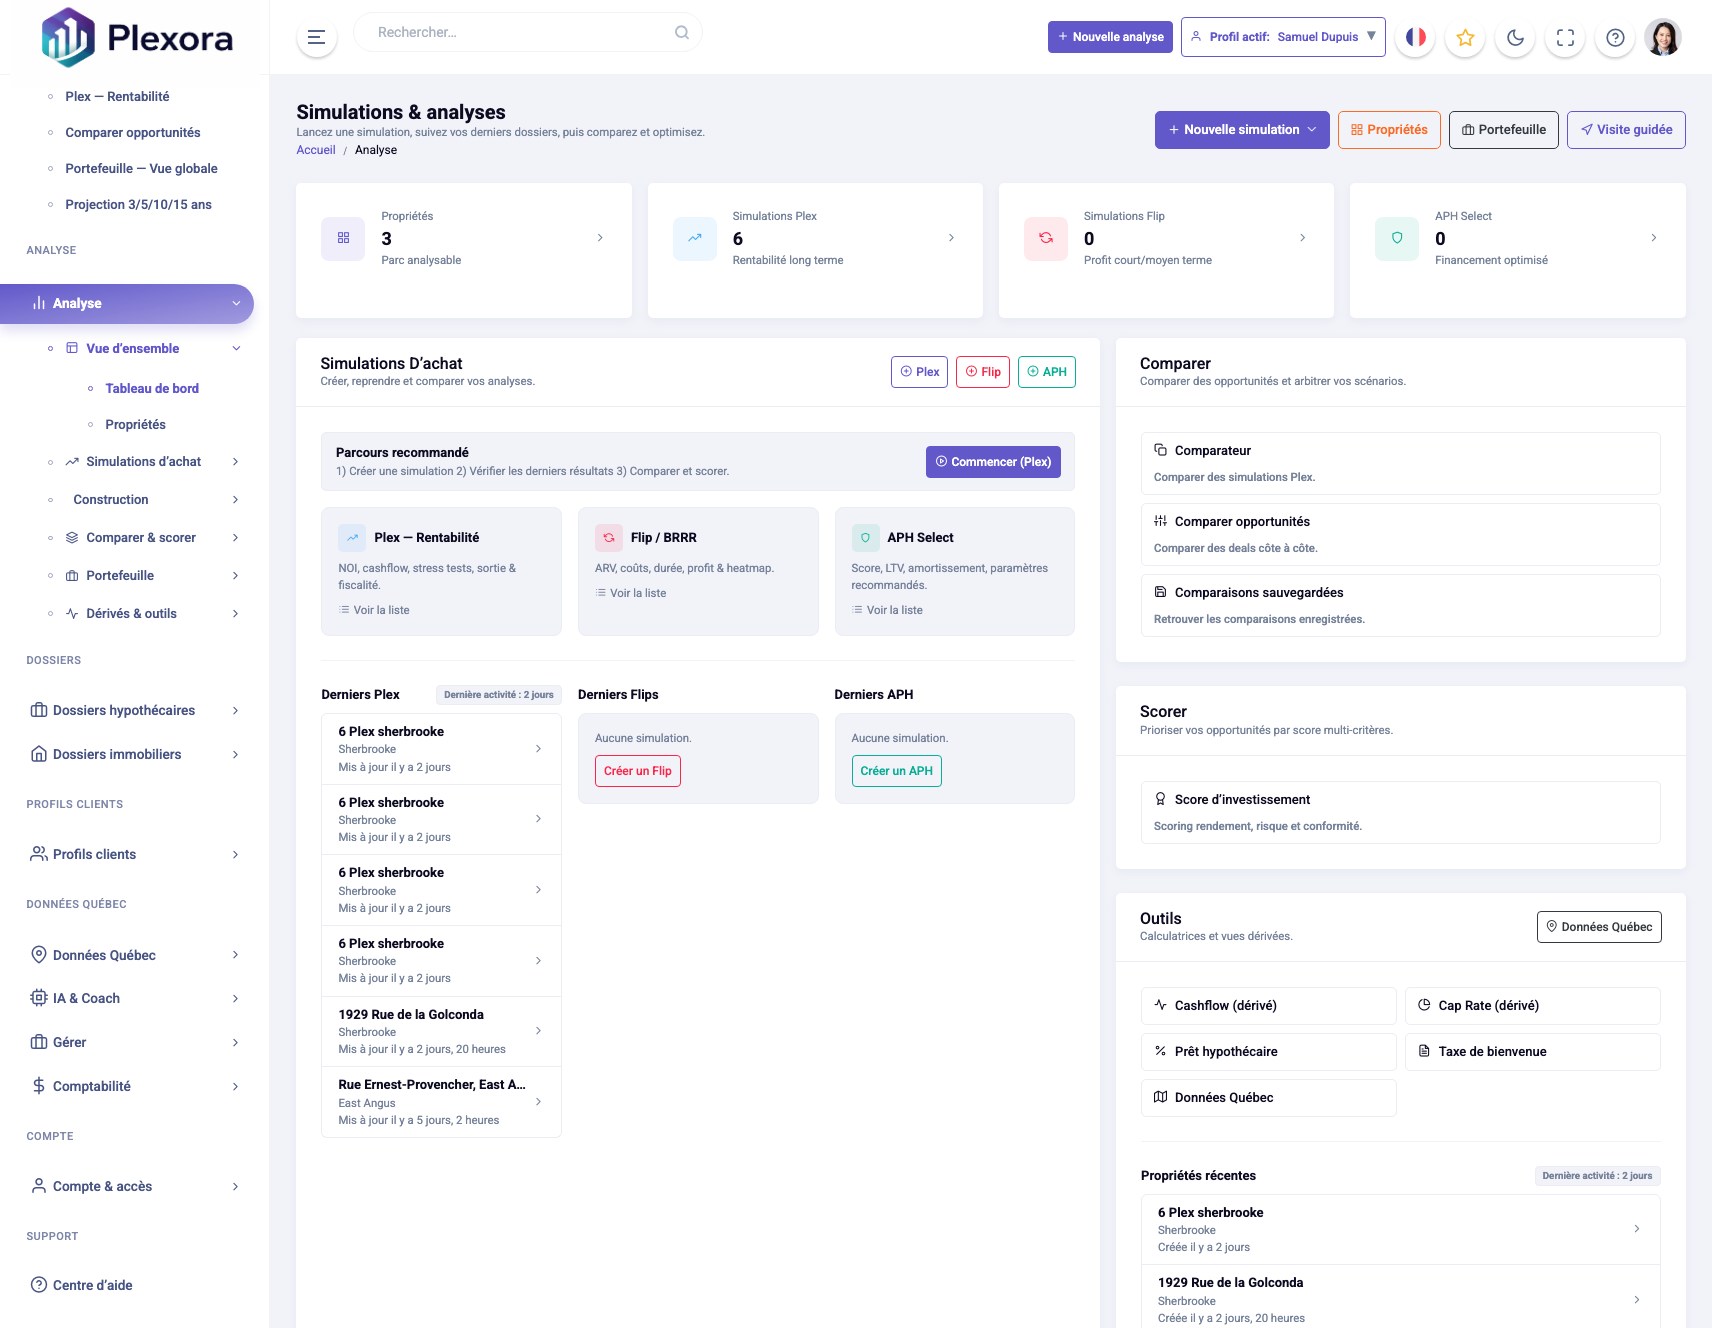
Task: Click the search magnifier icon
Action: click(x=682, y=32)
